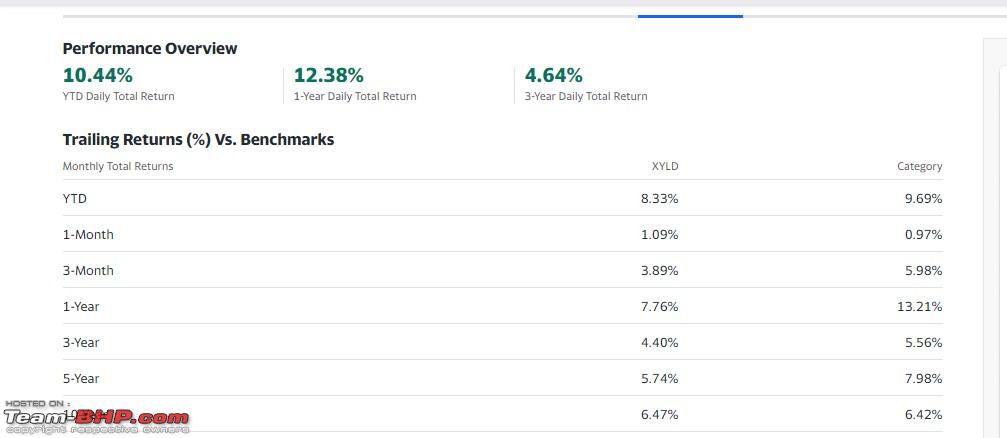Select the 1-Month row label
The image size is (1007, 438).
click(88, 234)
